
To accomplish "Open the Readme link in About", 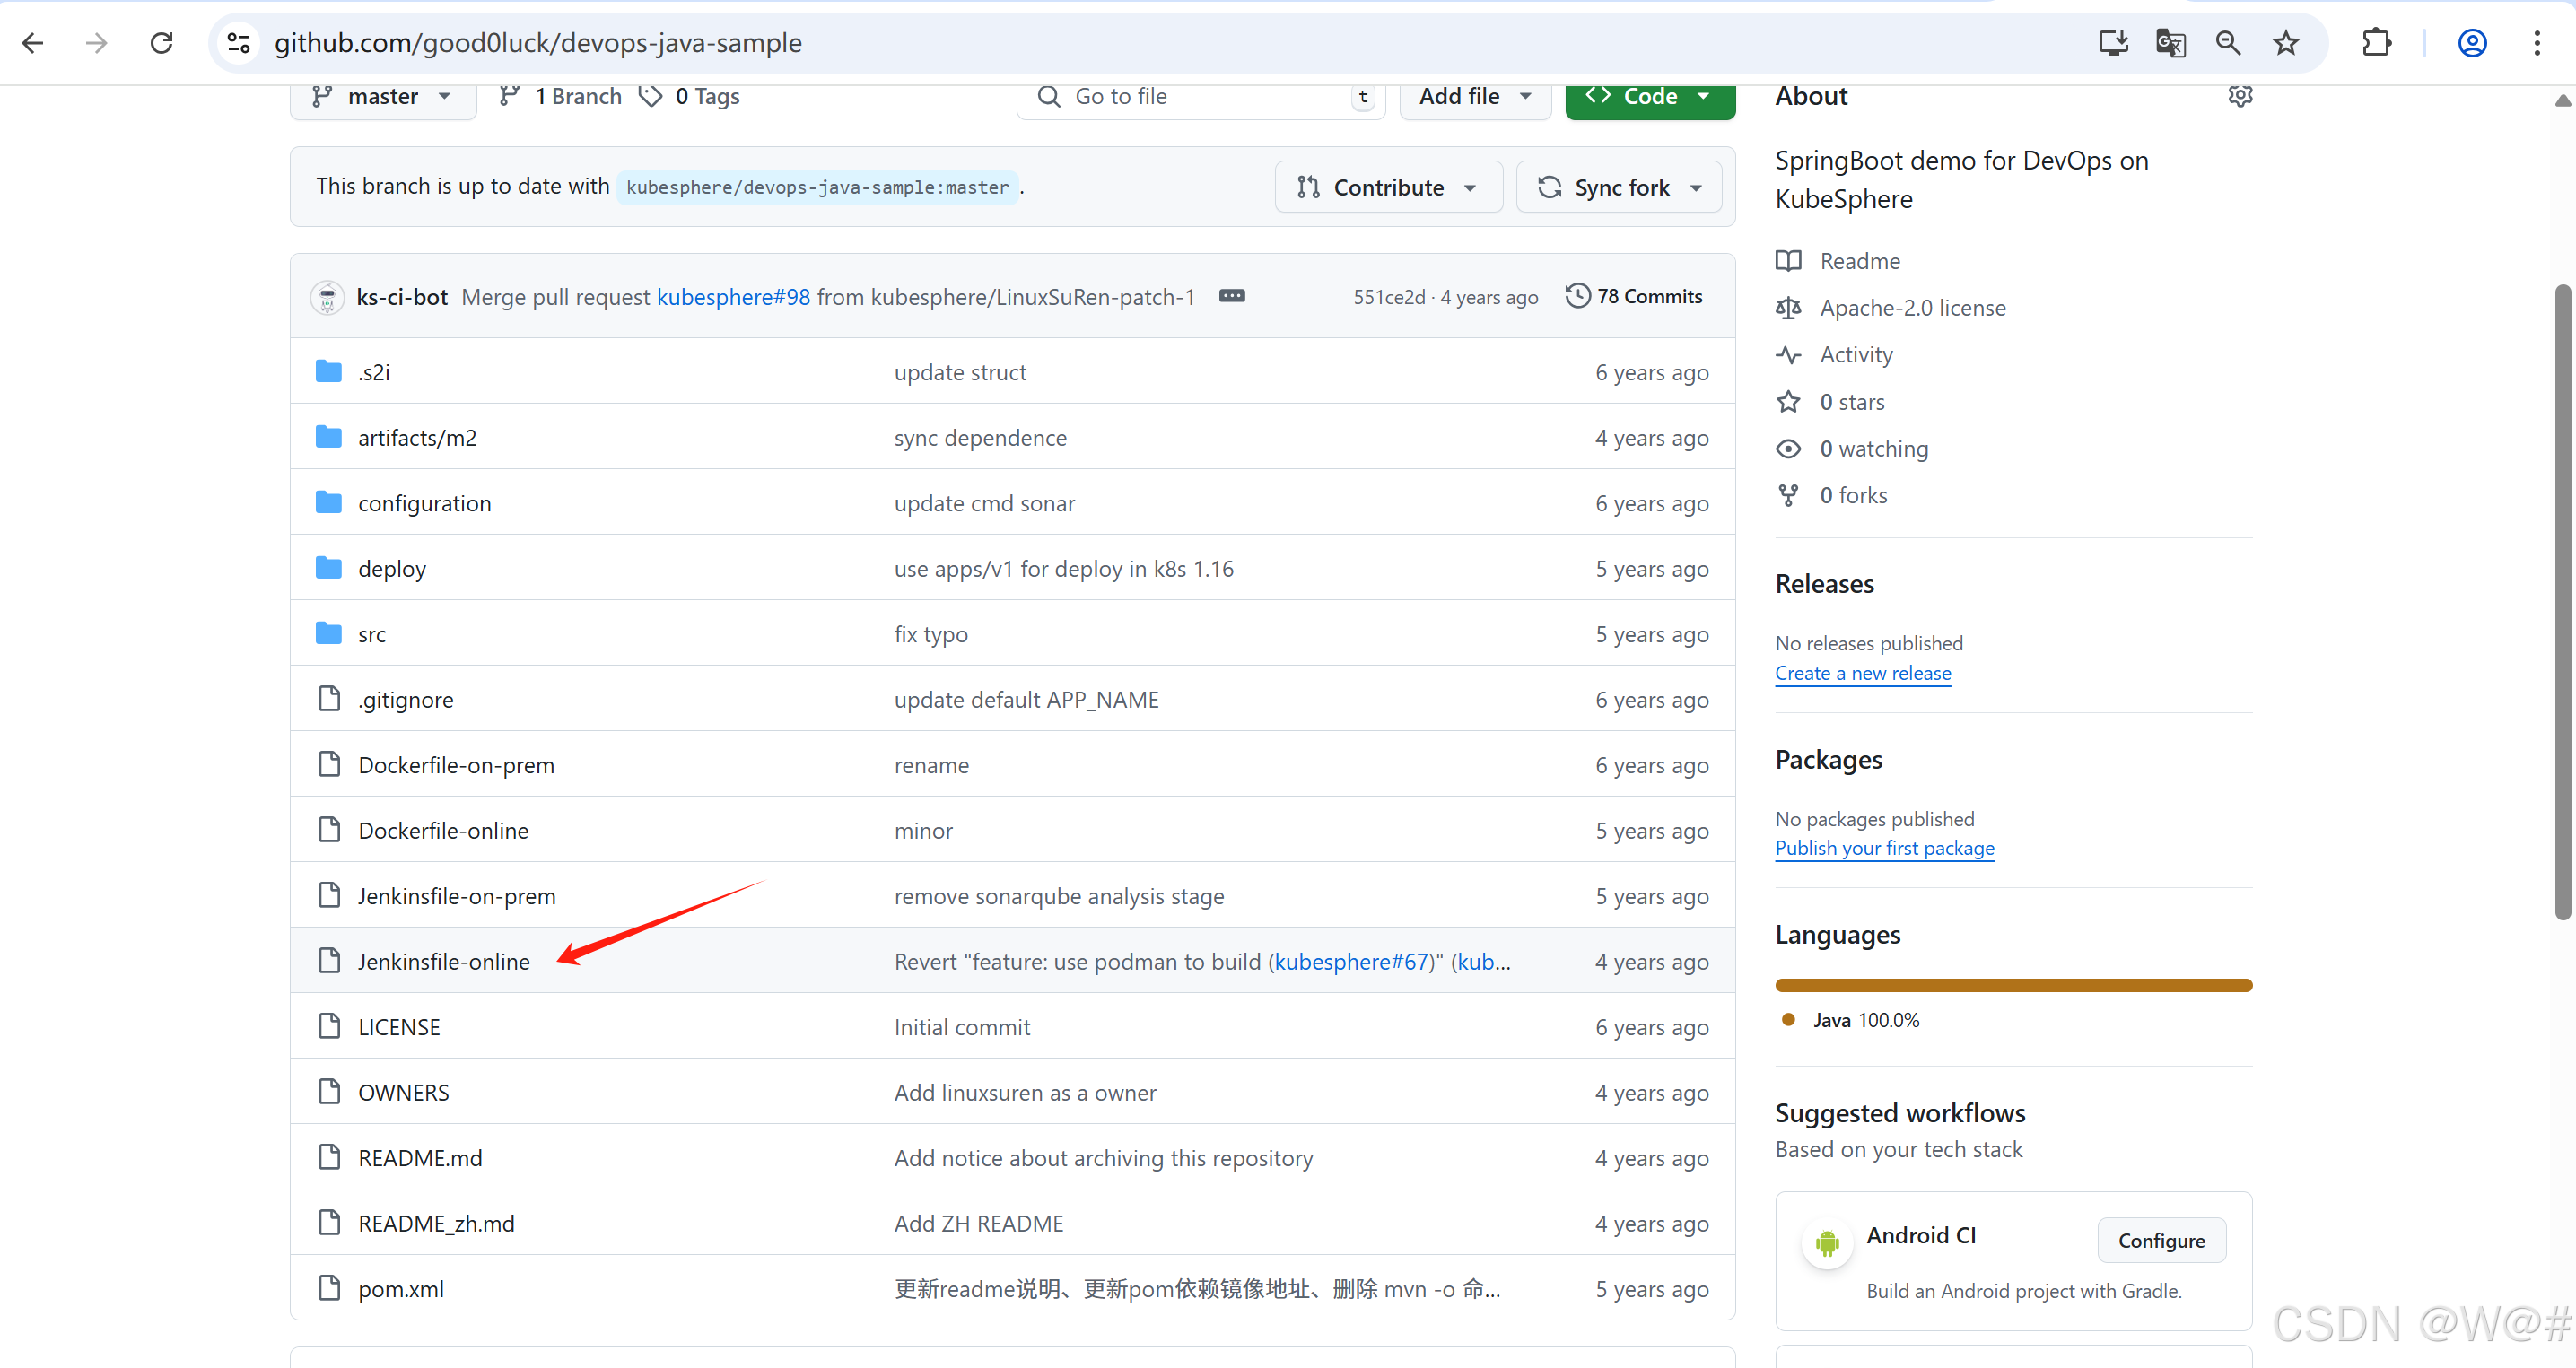I will 1860,261.
